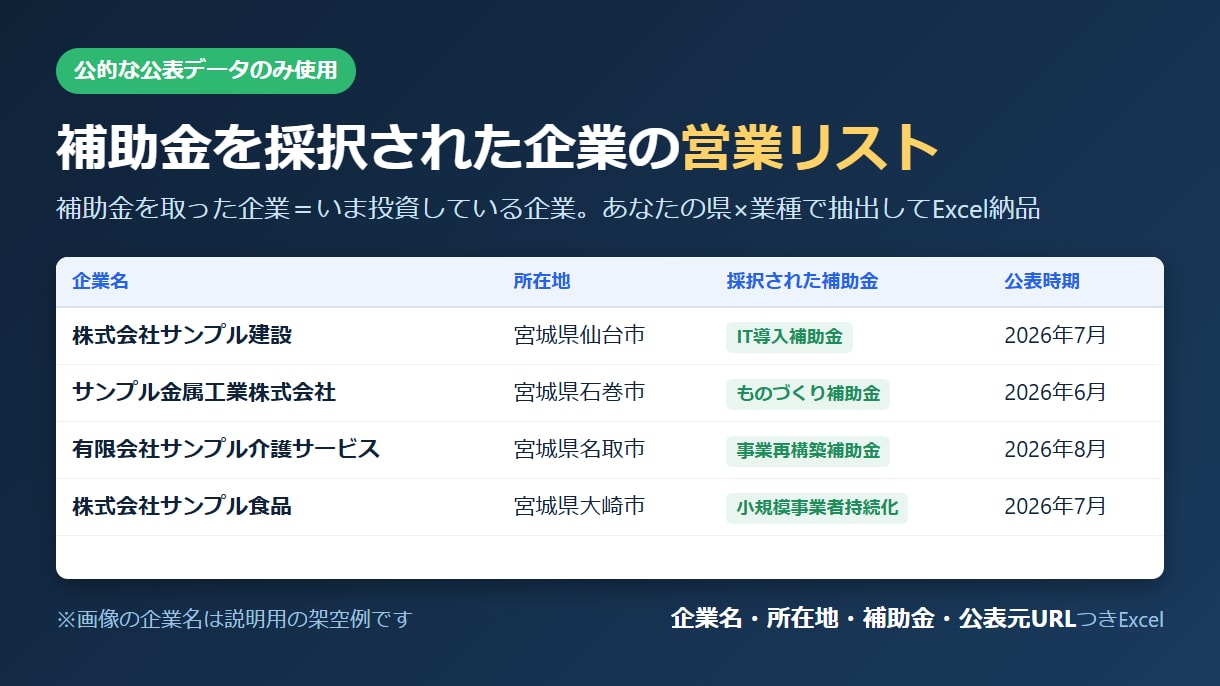This screenshot has width=1220, height=686.
Task: Select the 採択された補助金 column header
Action: [x=802, y=281]
